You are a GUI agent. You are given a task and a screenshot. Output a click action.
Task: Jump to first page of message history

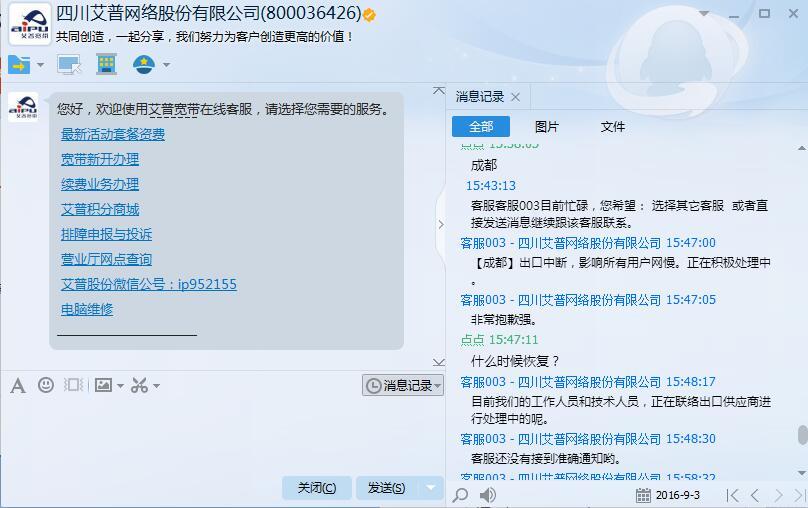pyautogui.click(x=732, y=495)
